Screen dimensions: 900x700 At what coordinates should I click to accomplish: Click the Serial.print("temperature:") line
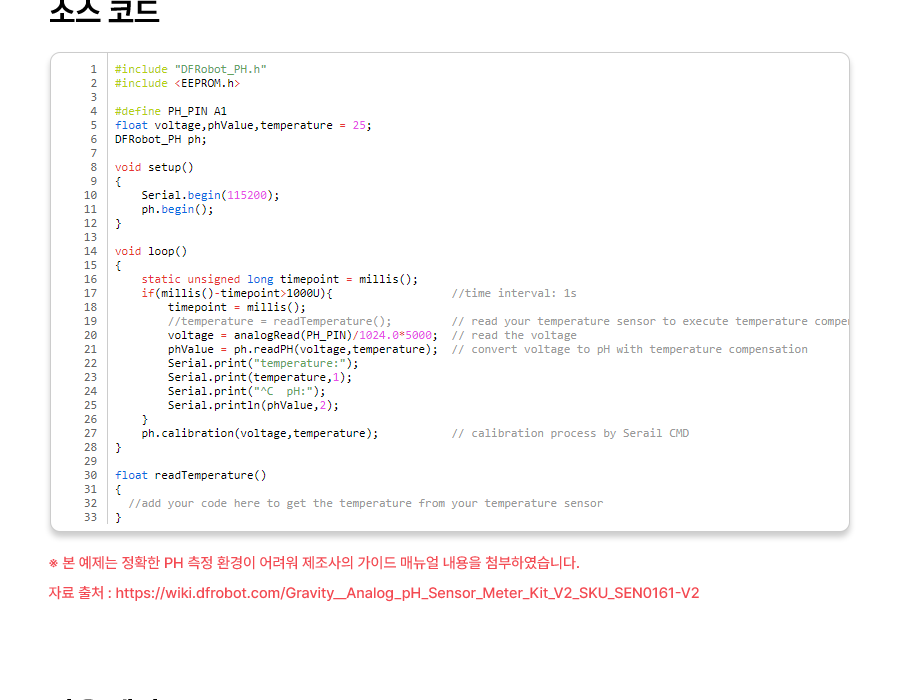[262, 363]
